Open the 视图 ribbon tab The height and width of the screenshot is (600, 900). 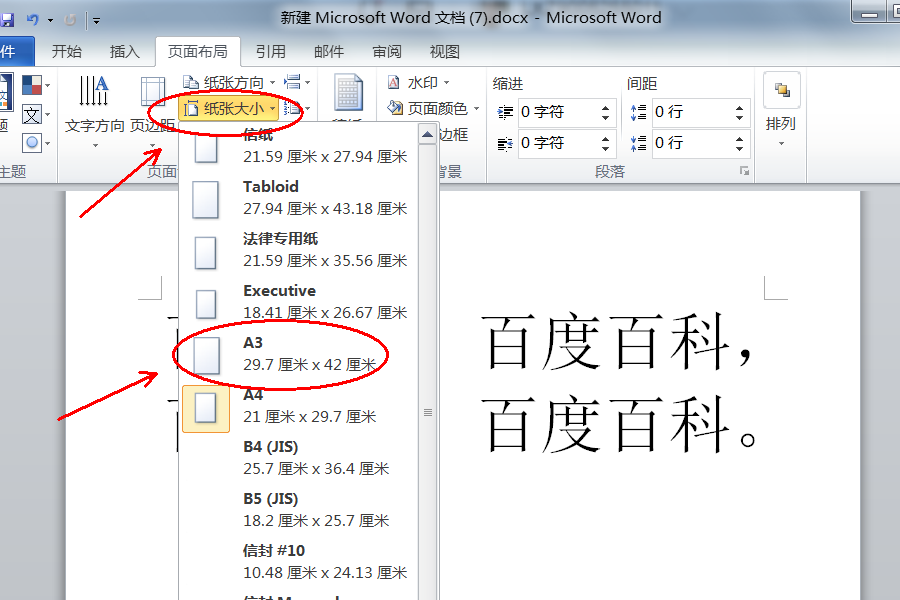445,52
